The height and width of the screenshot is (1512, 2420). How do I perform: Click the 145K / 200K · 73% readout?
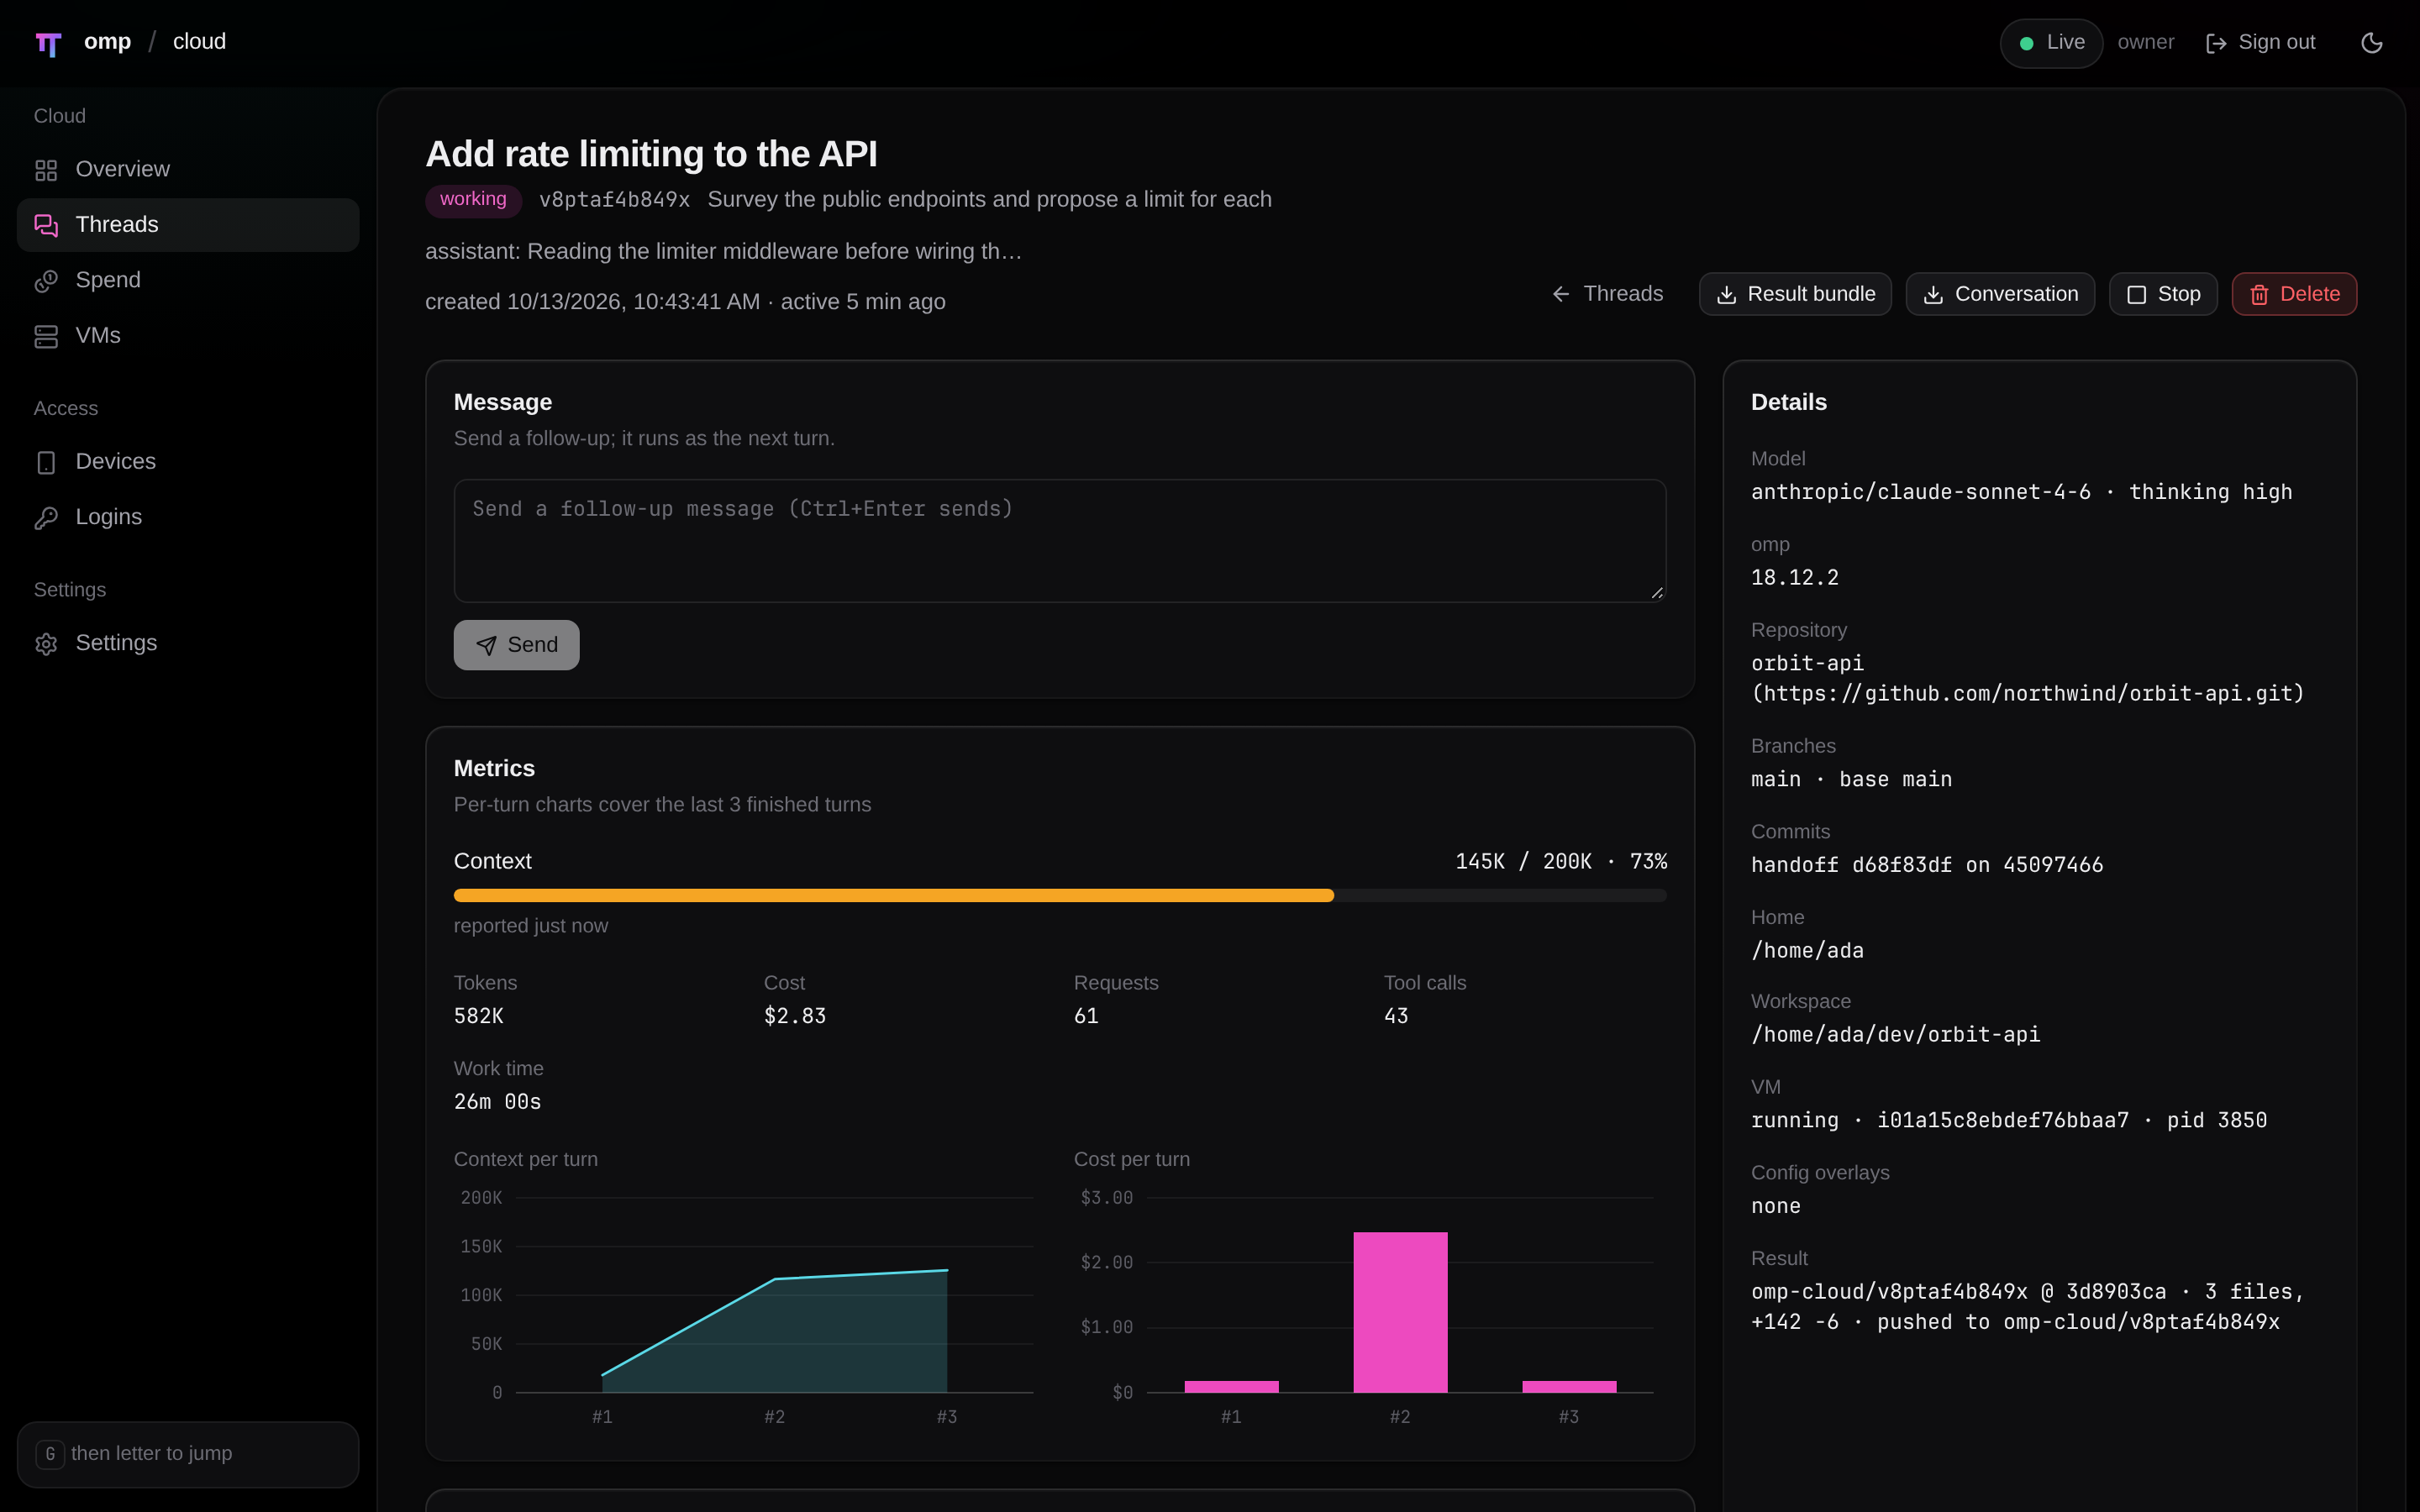(1561, 862)
